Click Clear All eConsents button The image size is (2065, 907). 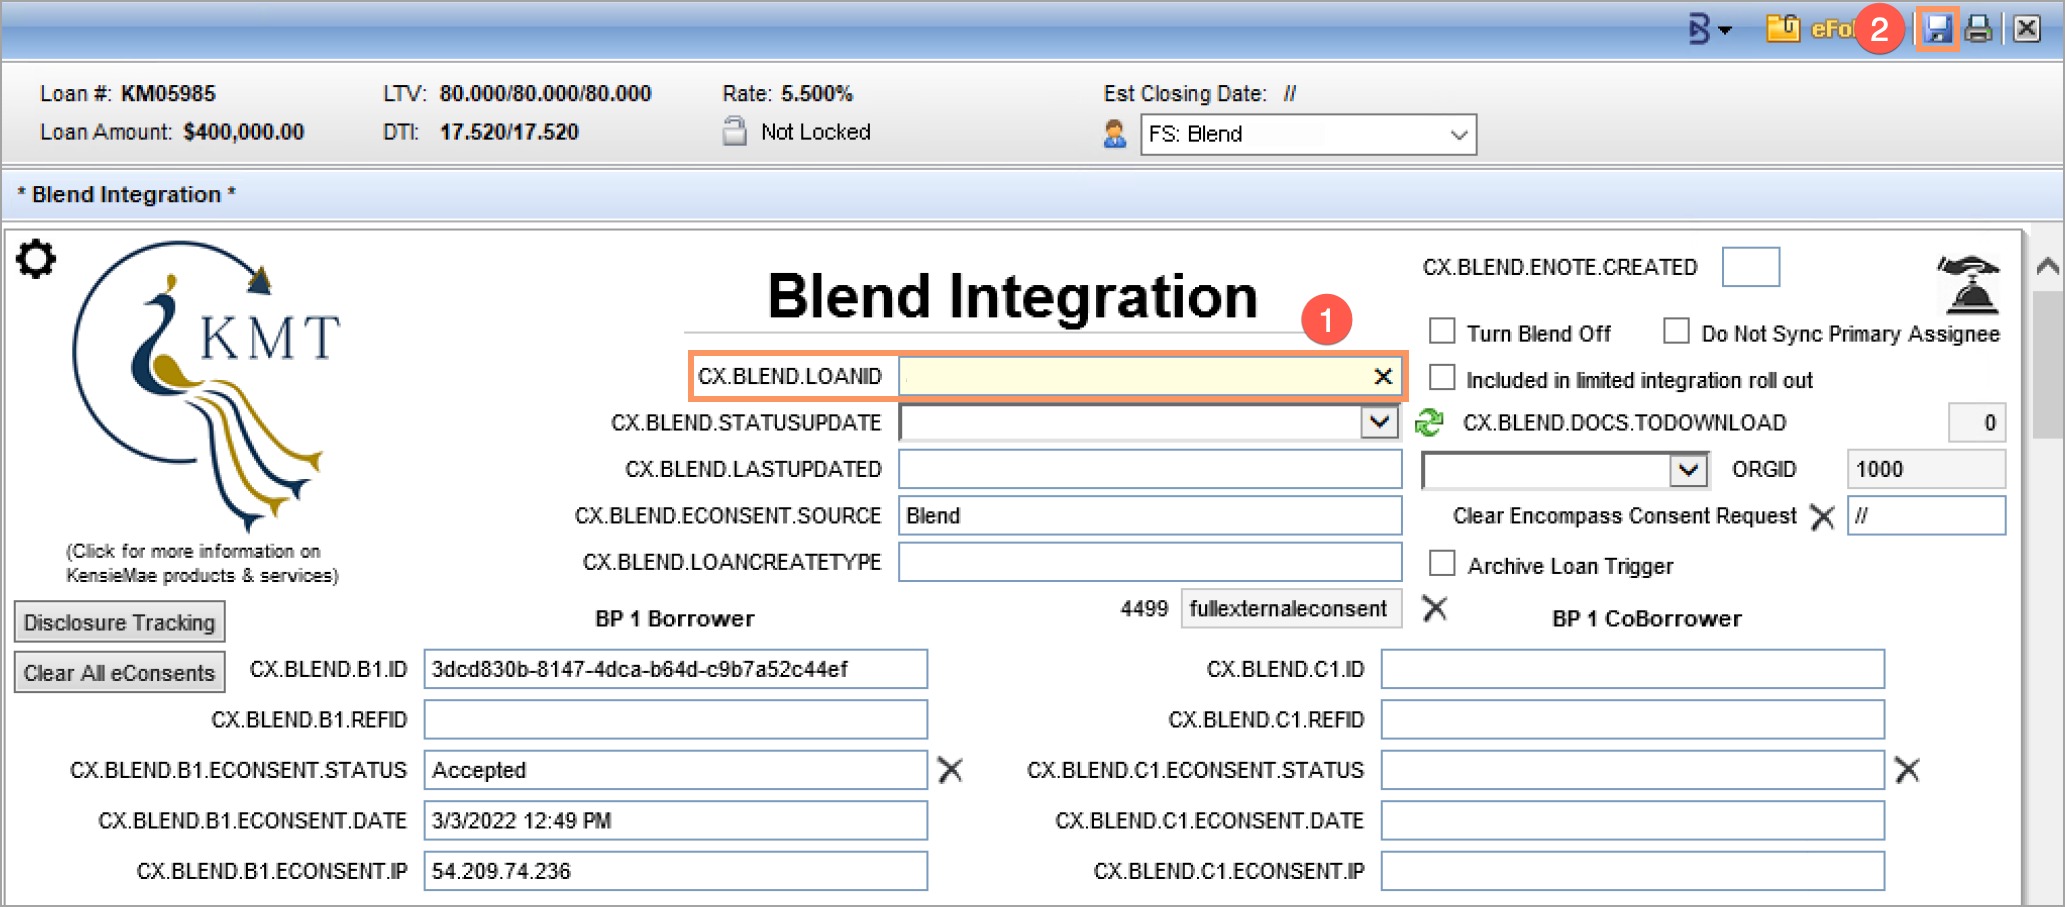click(x=120, y=673)
